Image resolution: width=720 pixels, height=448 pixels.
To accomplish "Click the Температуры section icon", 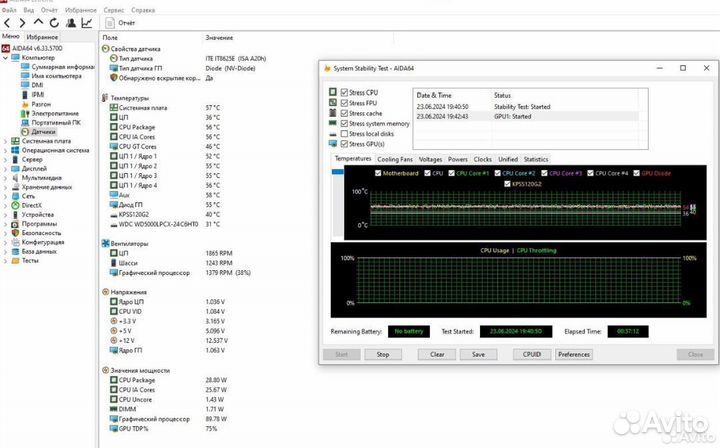I will tap(106, 98).
